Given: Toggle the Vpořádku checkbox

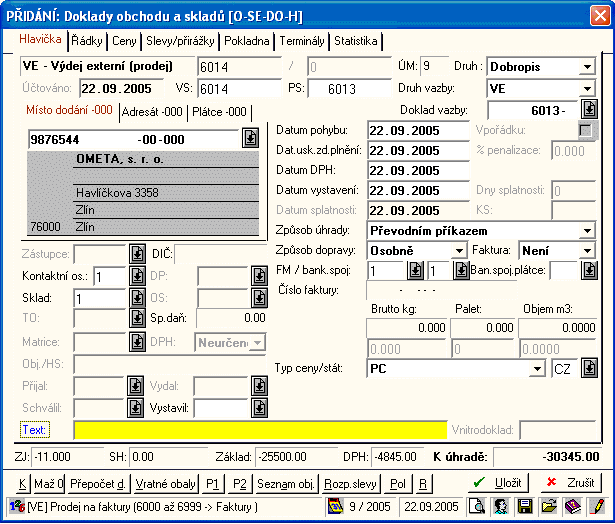Looking at the screenshot, I should click(585, 130).
